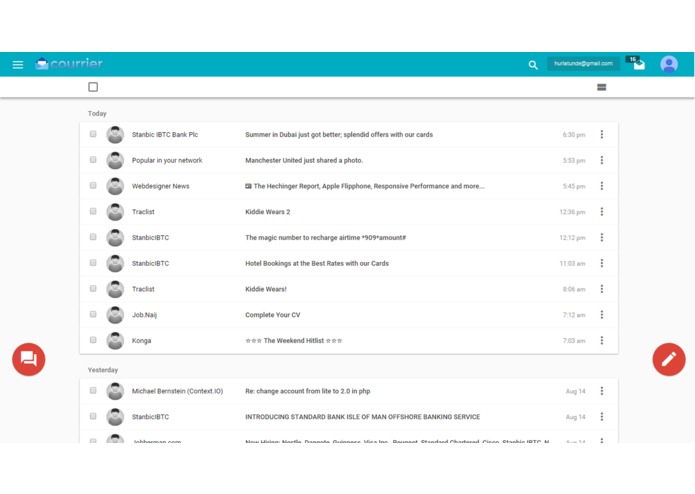Open more options for Webdesigner News email
695x494 pixels.
tap(601, 186)
